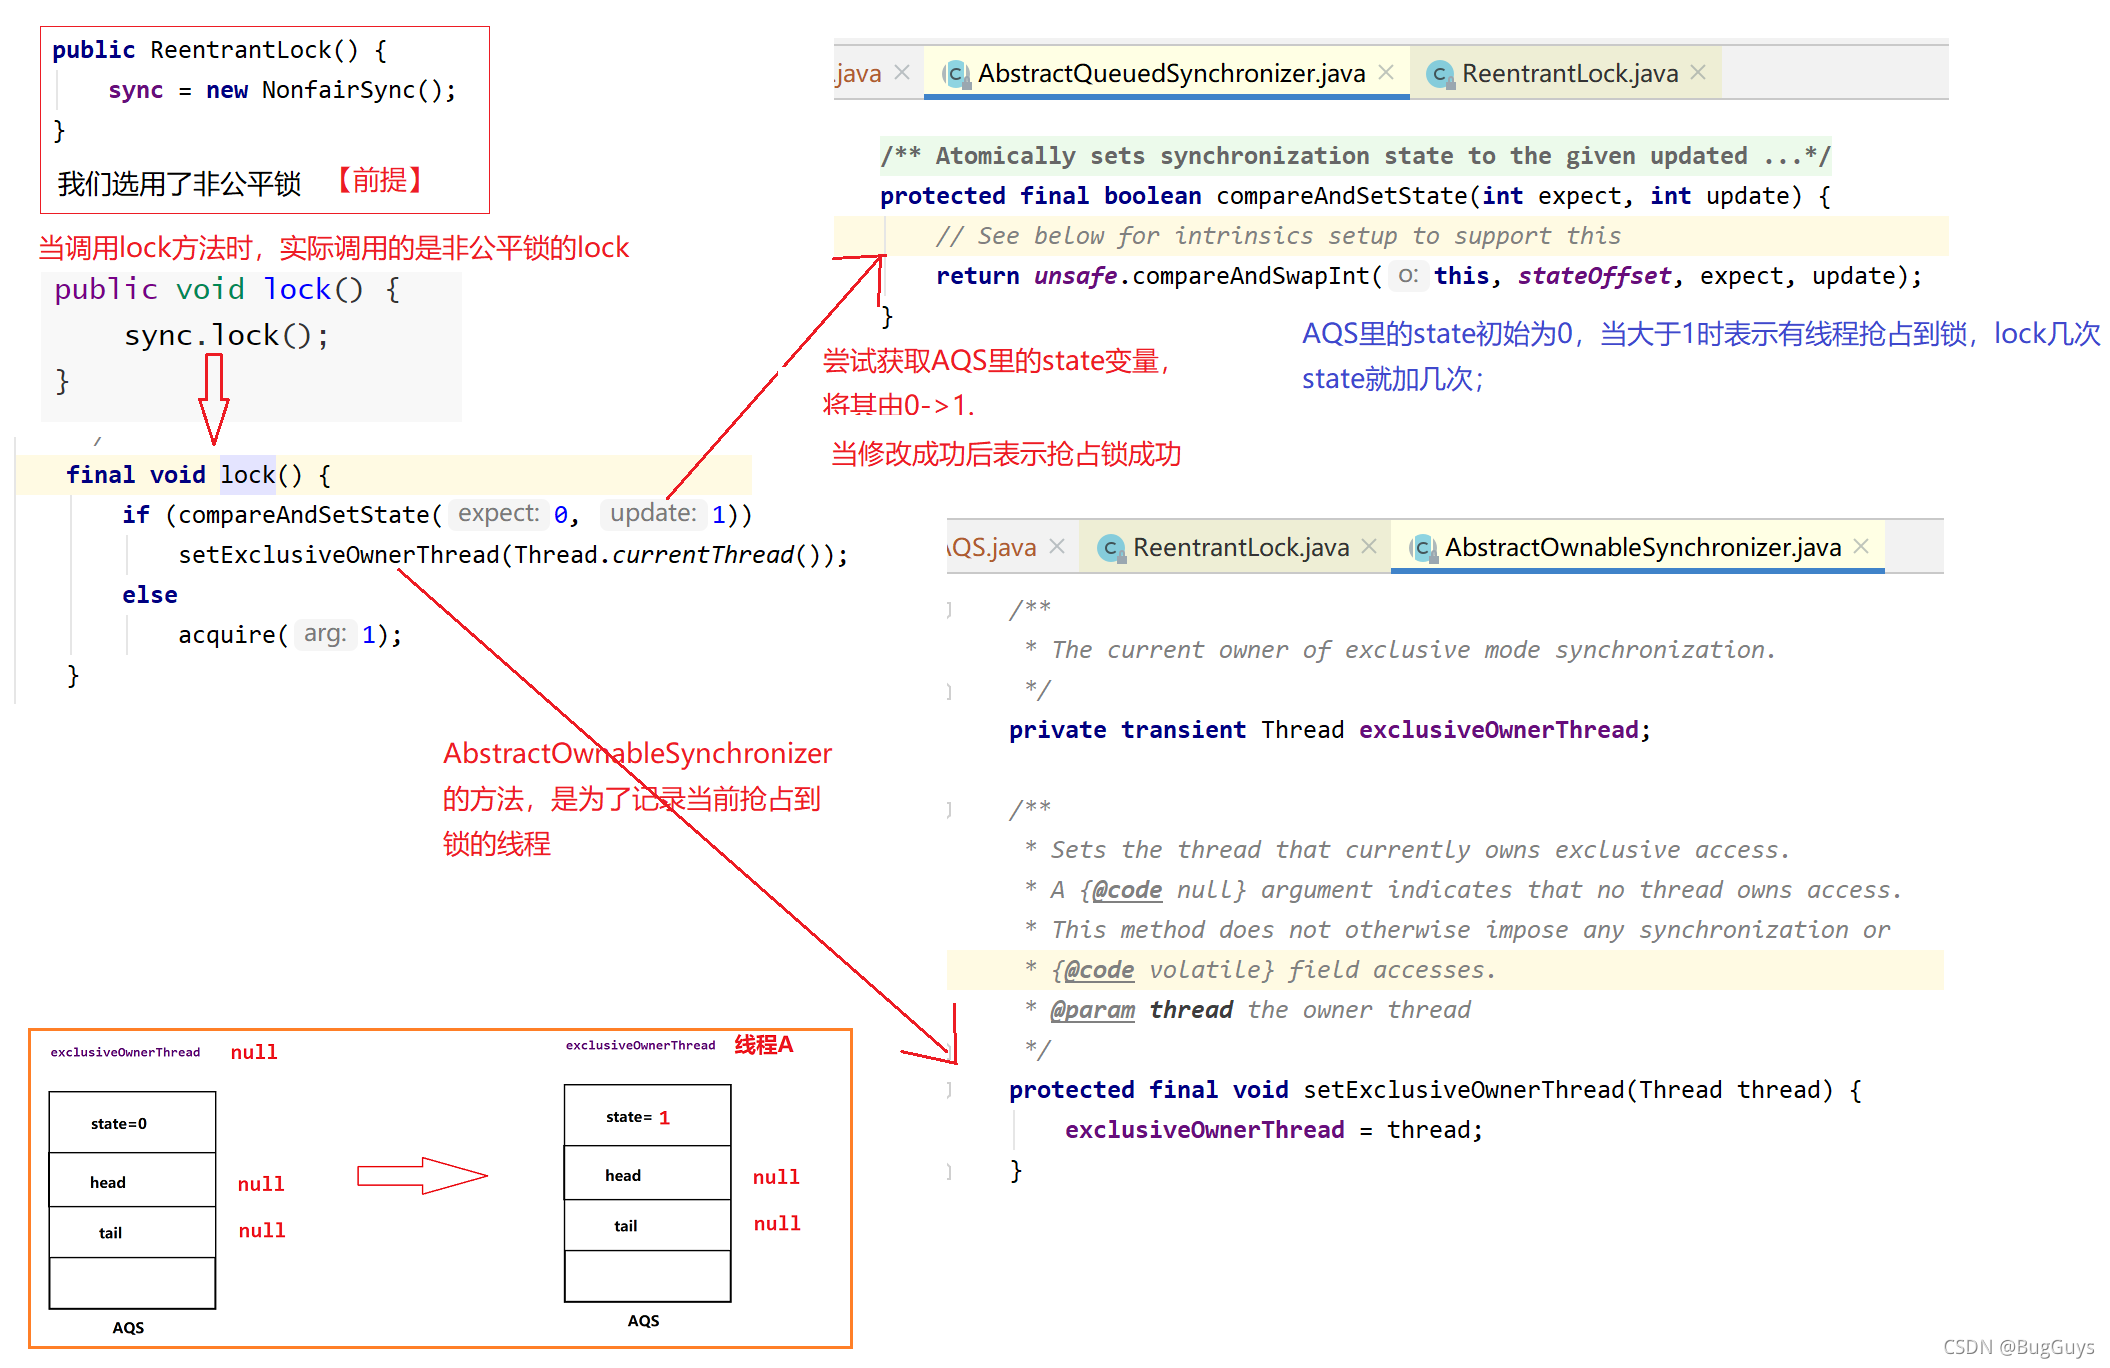
Task: Close the AbstractQueuedSynchronizer.java tab
Action: click(x=1386, y=72)
